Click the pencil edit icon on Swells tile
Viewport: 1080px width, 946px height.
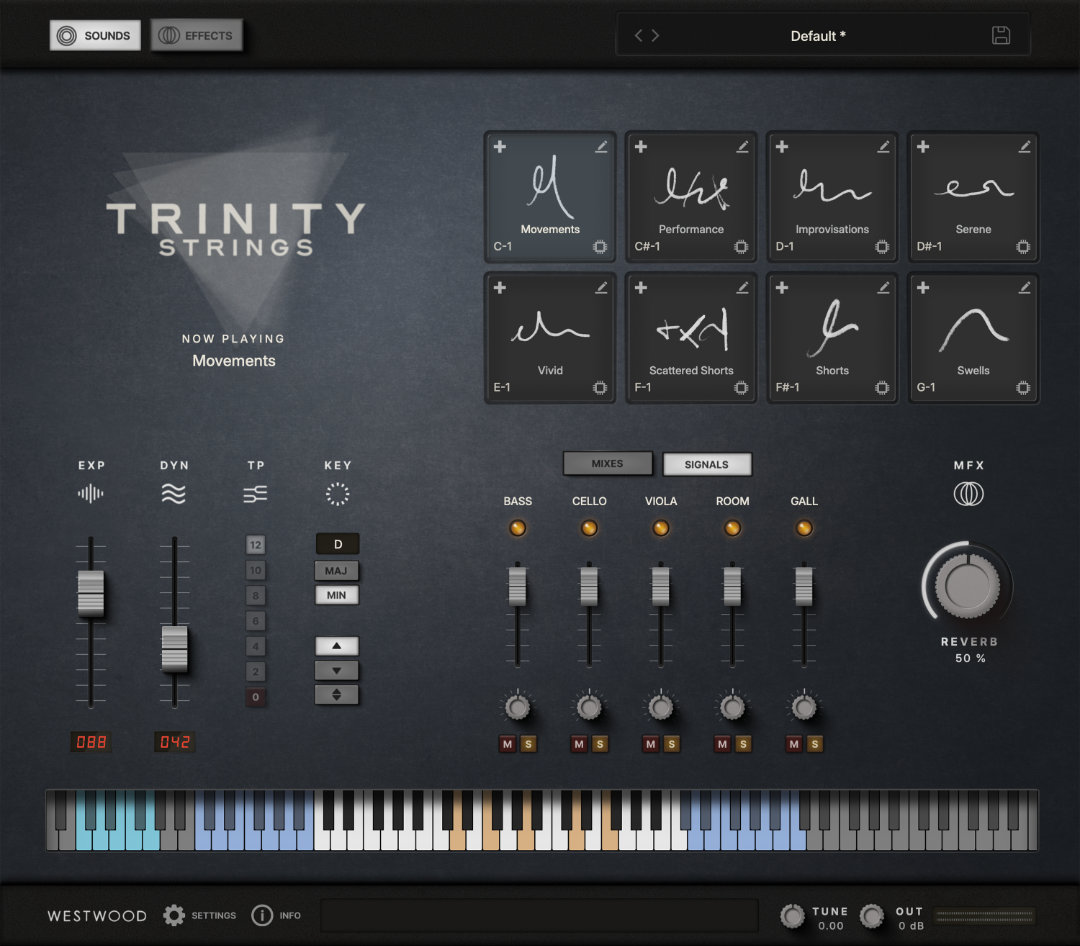(x=1024, y=288)
